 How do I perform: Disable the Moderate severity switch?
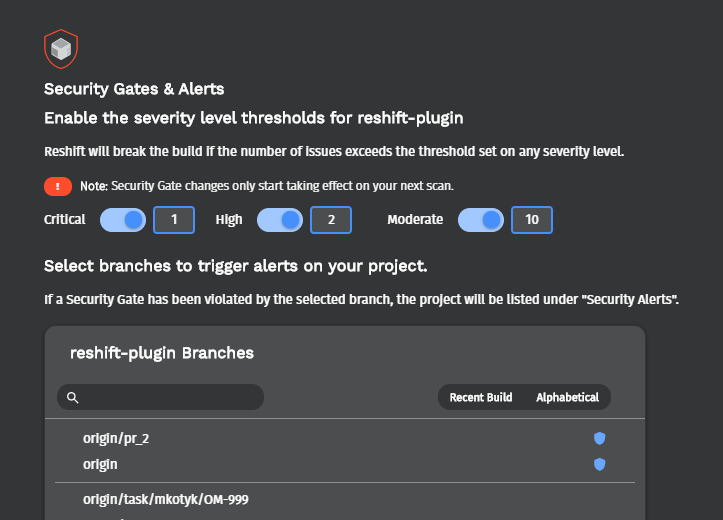[x=481, y=220]
